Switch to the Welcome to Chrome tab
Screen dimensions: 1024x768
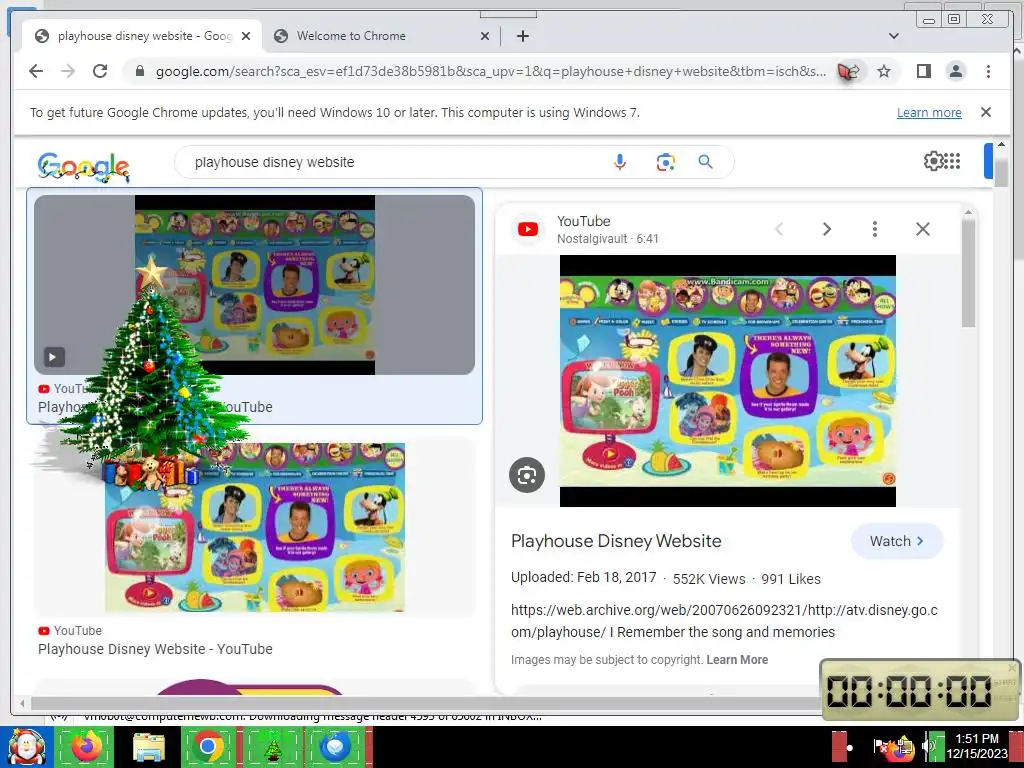pyautogui.click(x=381, y=36)
